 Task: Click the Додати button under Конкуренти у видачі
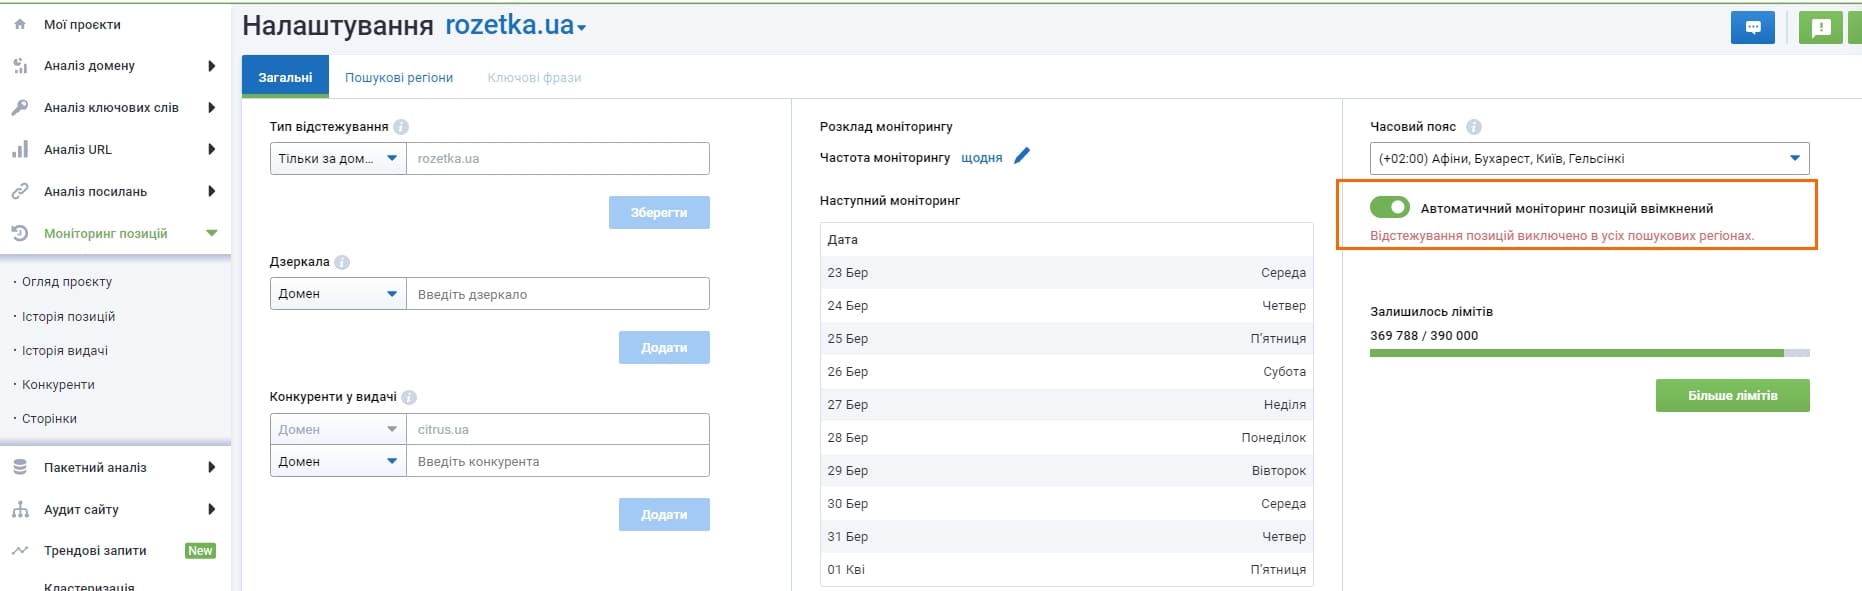point(664,515)
